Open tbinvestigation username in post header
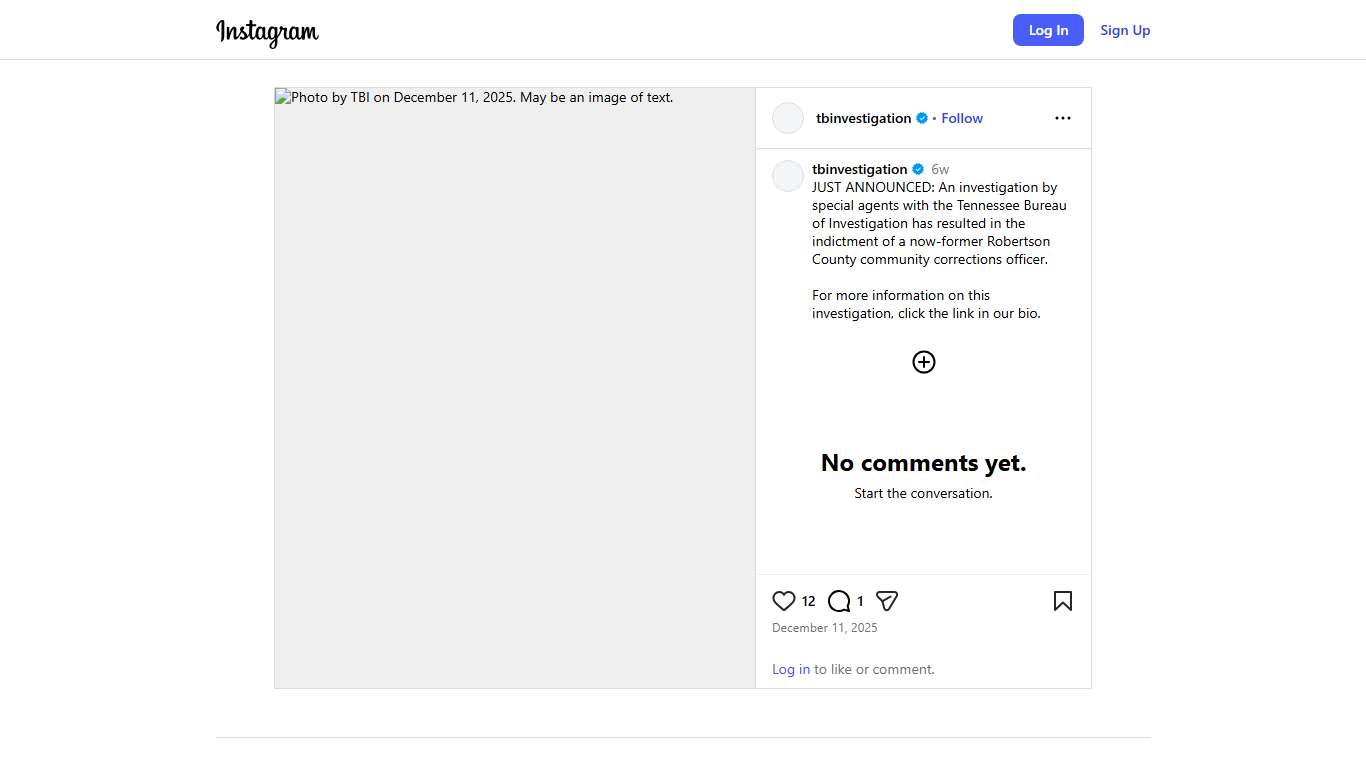 pyautogui.click(x=863, y=118)
